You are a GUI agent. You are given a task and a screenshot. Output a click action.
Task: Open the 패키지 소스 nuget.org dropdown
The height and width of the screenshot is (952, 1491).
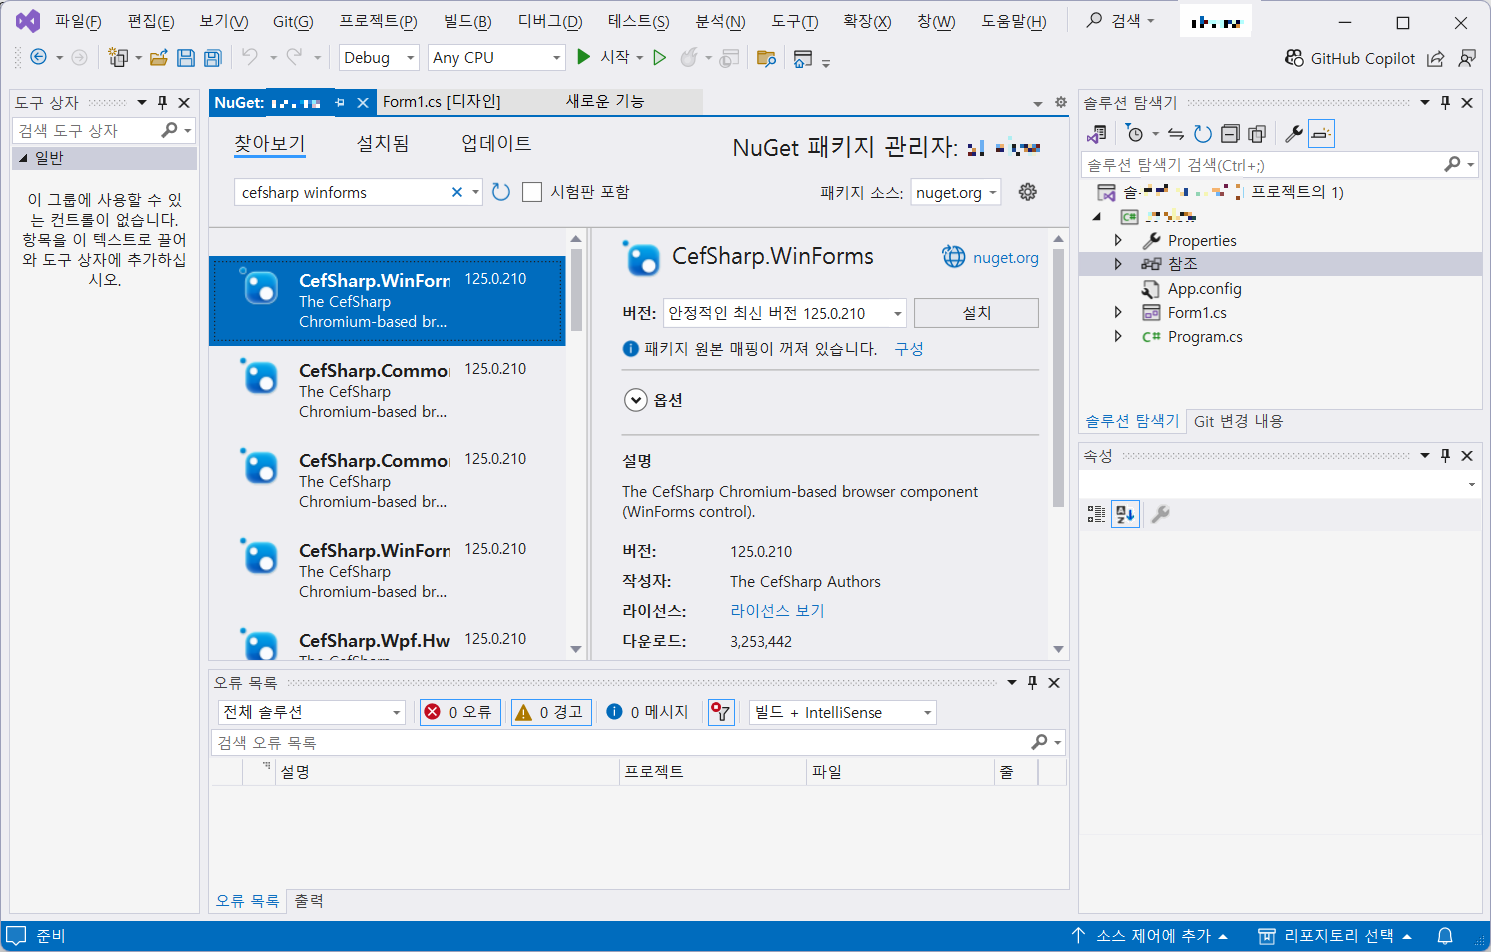[x=956, y=192]
